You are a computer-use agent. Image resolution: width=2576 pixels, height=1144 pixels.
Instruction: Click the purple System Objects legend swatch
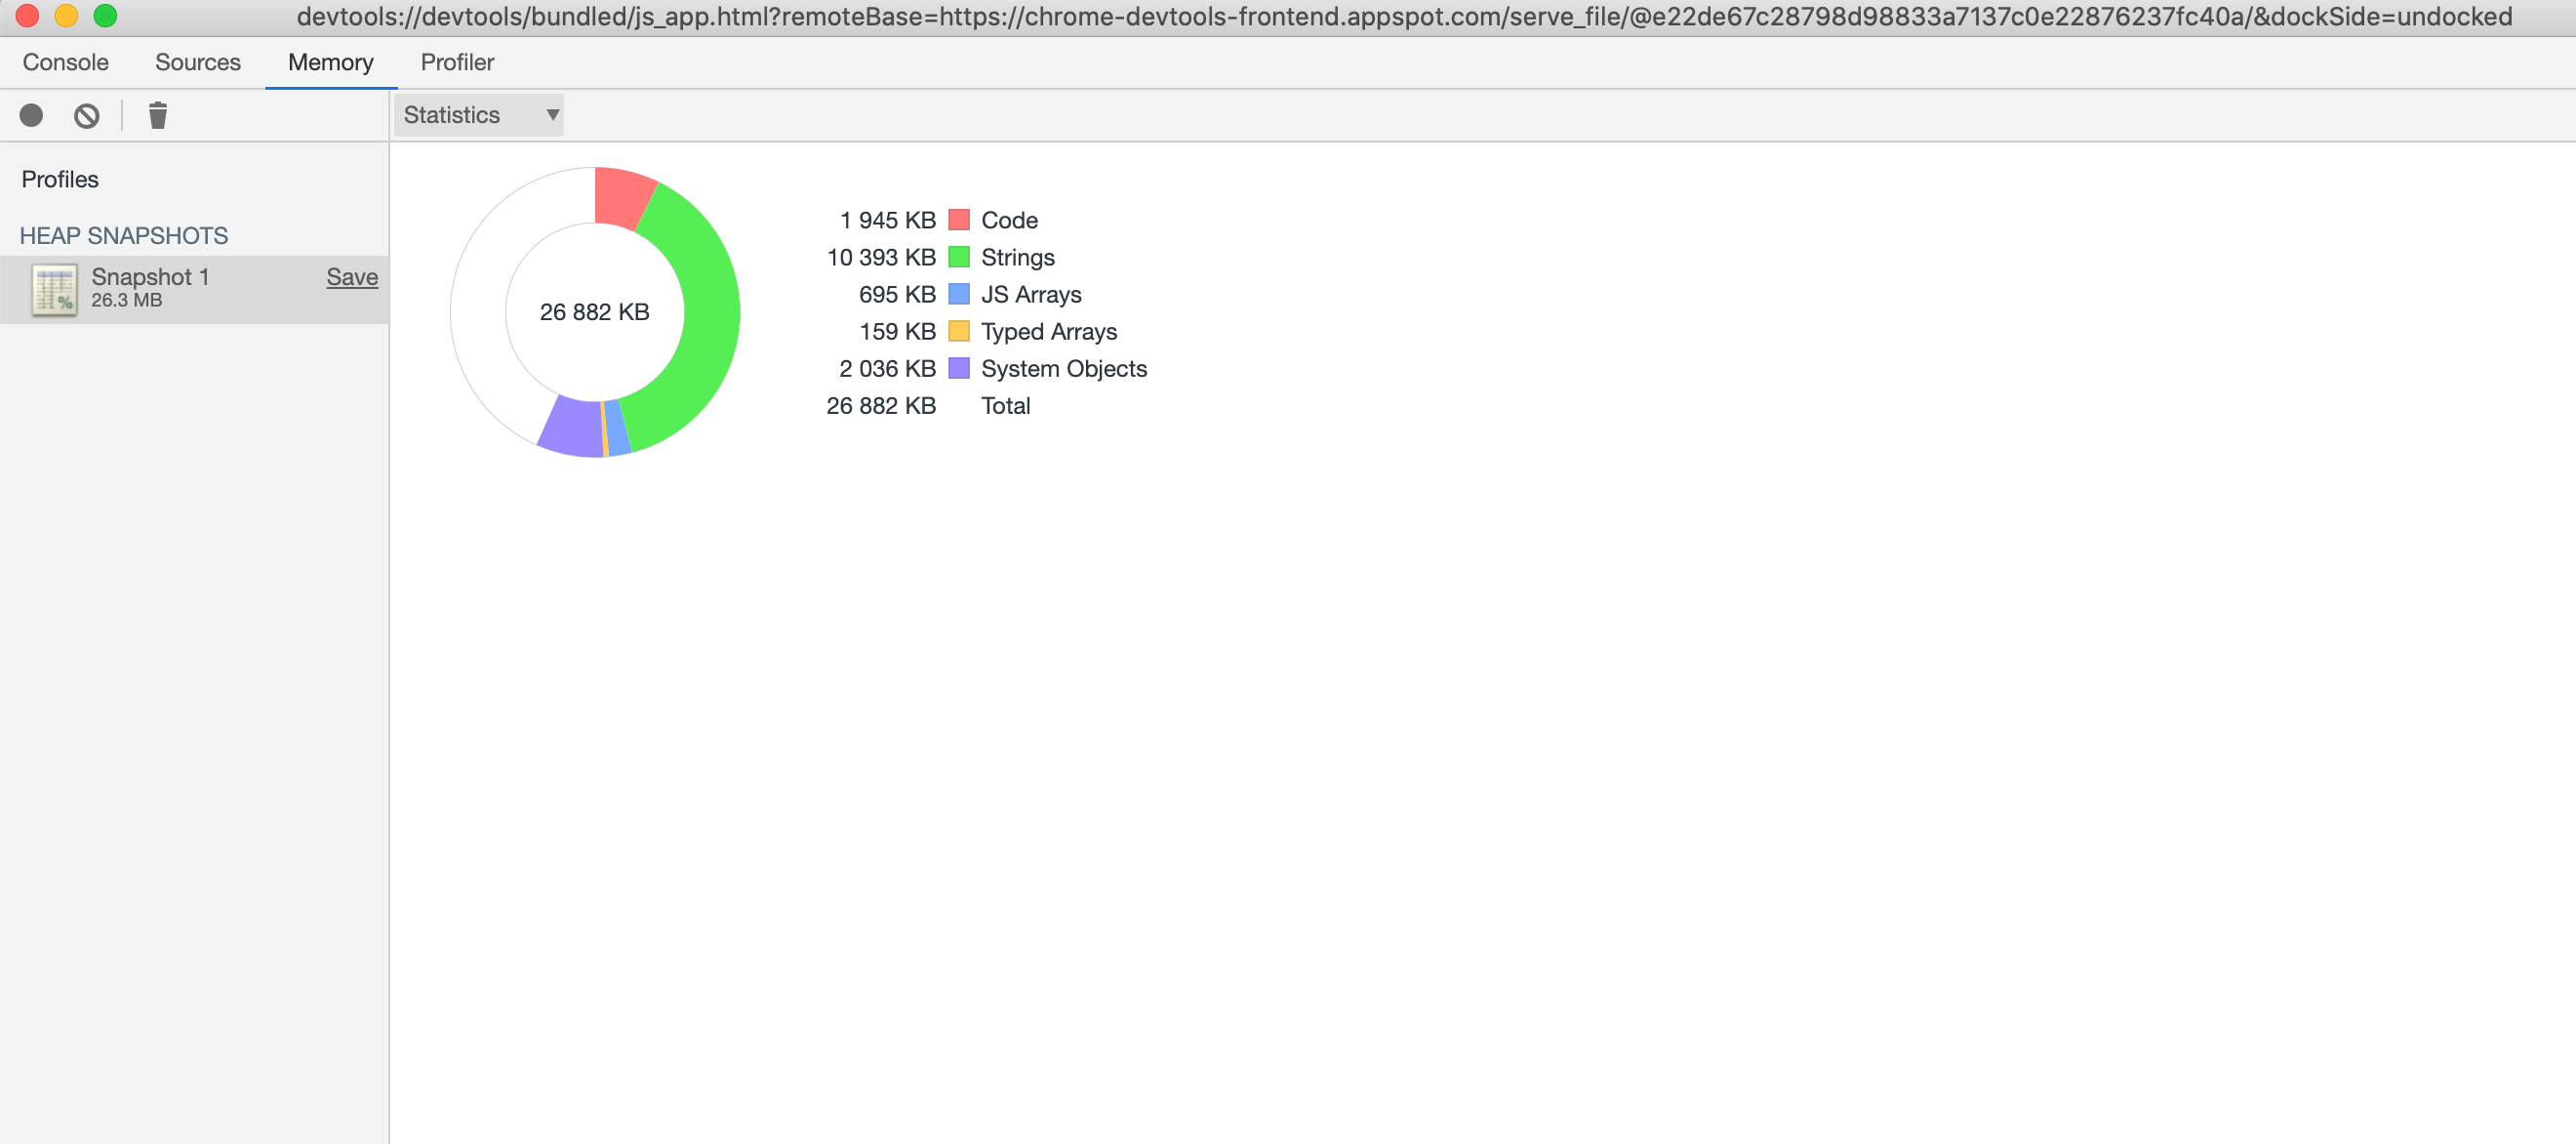pos(958,368)
